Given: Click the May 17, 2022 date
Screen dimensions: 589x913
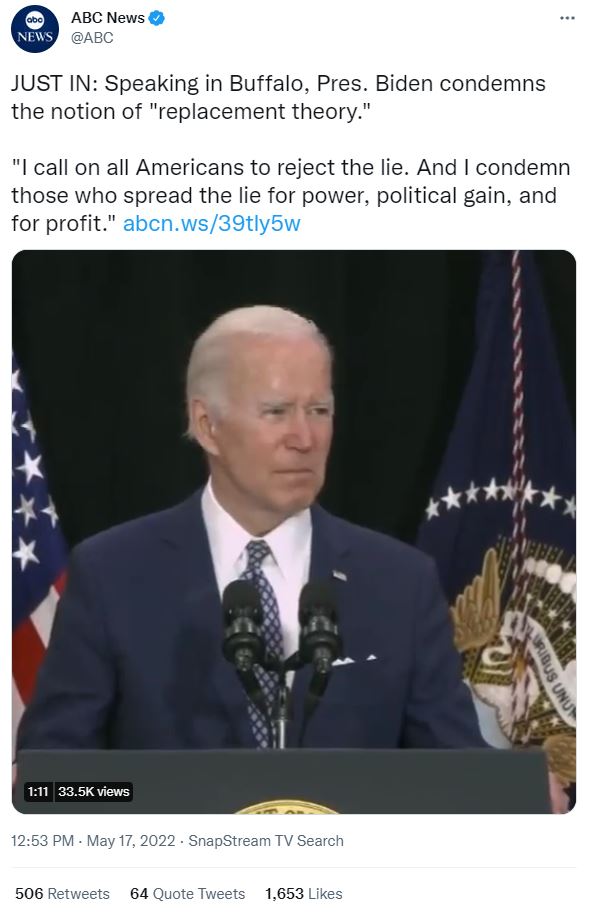Looking at the screenshot, I should 131,841.
